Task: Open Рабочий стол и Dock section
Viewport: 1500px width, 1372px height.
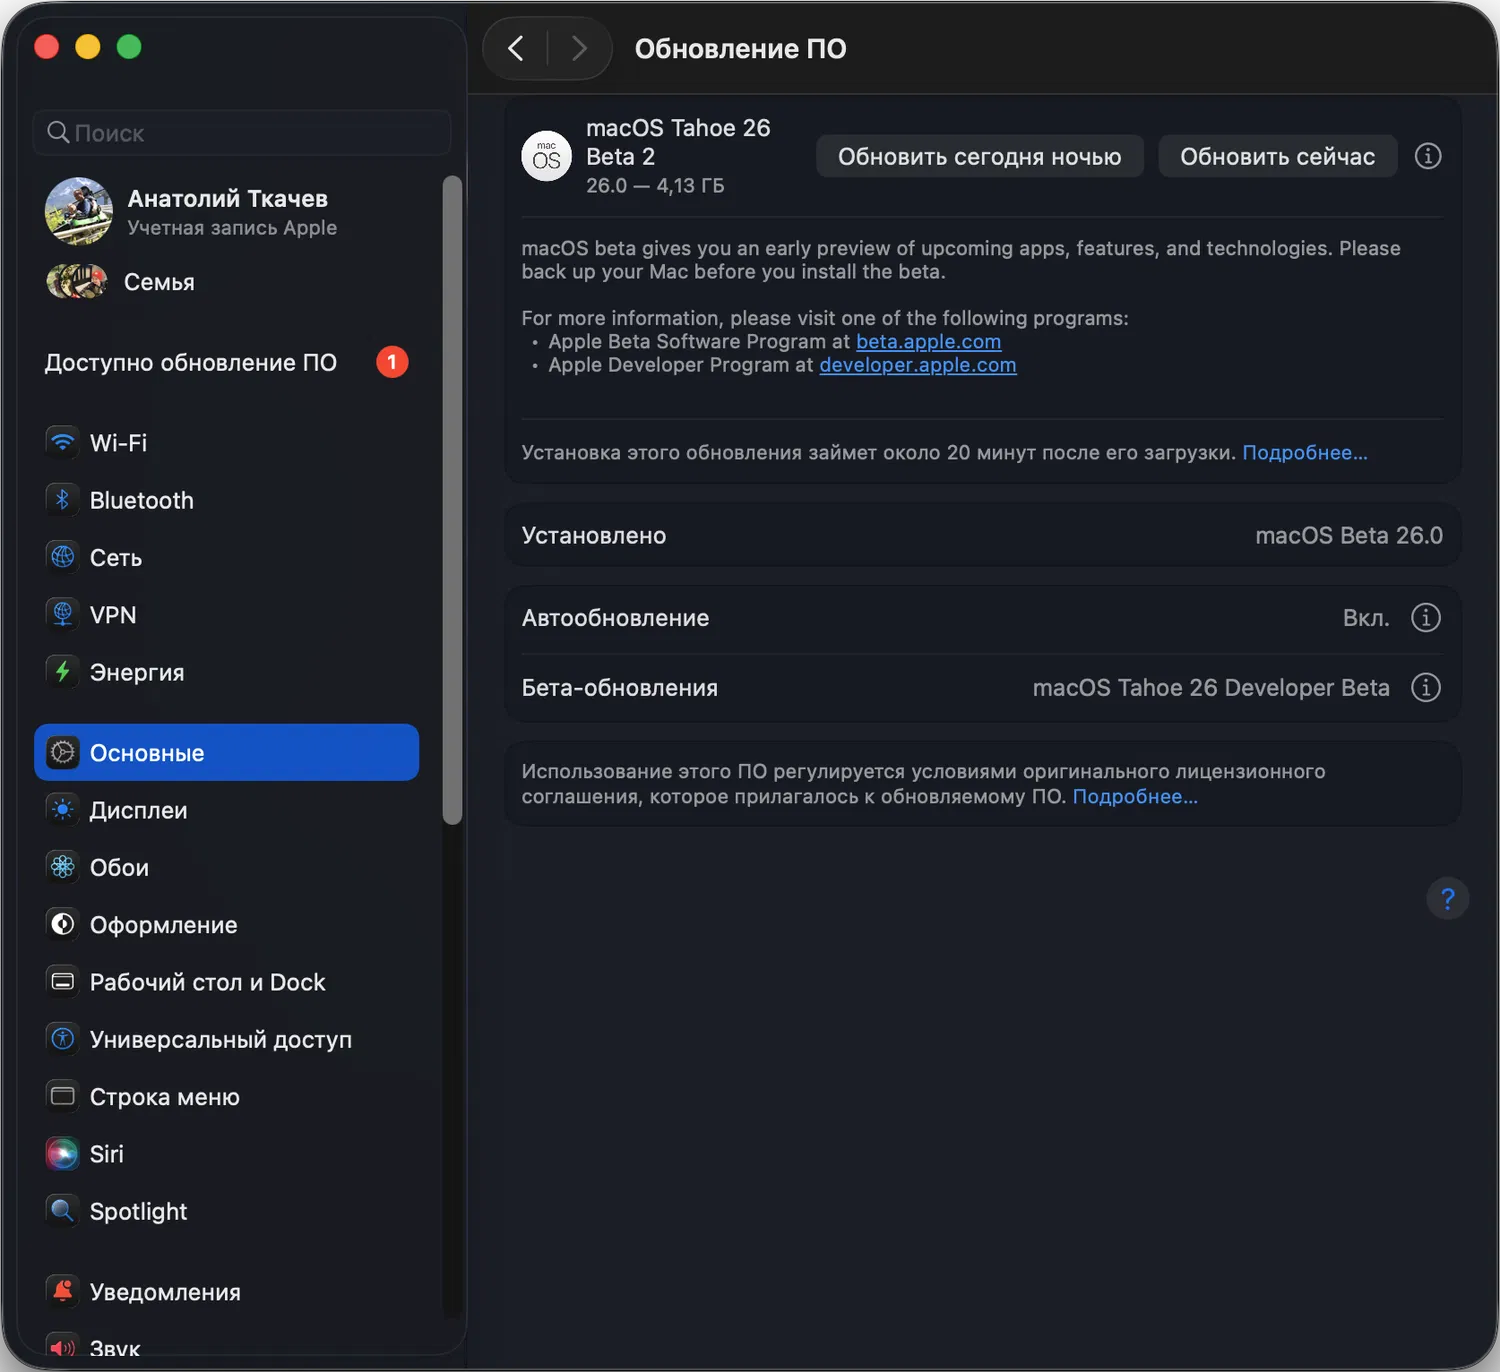Action: click(207, 982)
